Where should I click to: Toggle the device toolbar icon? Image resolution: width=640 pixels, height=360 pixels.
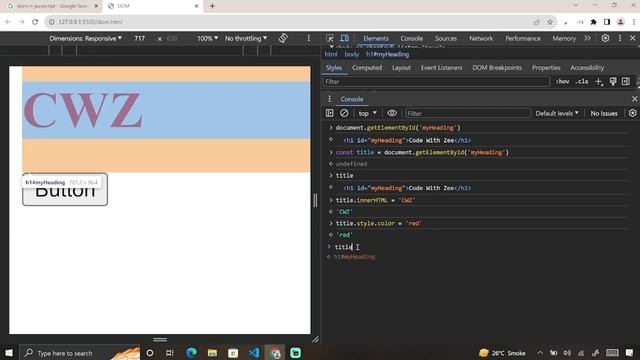click(345, 38)
